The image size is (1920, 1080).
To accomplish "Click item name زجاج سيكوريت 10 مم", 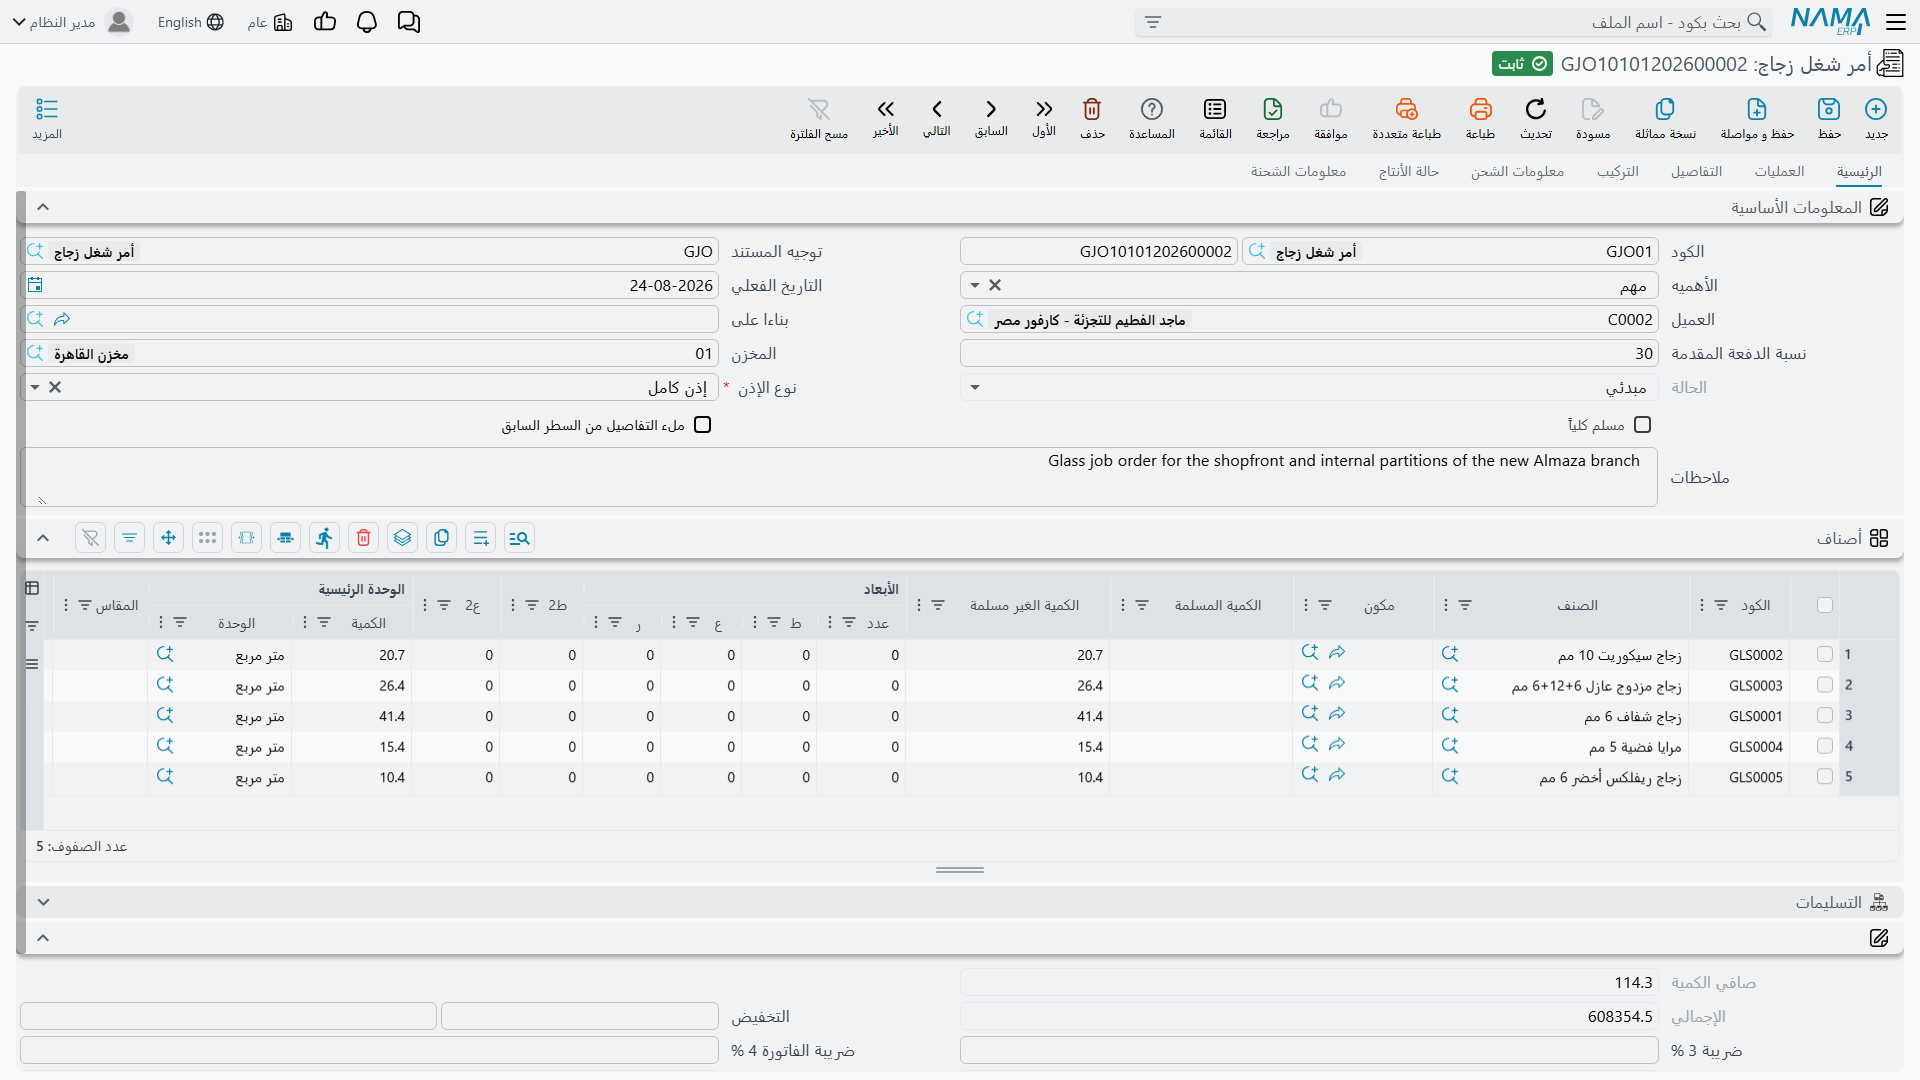I will click(1619, 656).
